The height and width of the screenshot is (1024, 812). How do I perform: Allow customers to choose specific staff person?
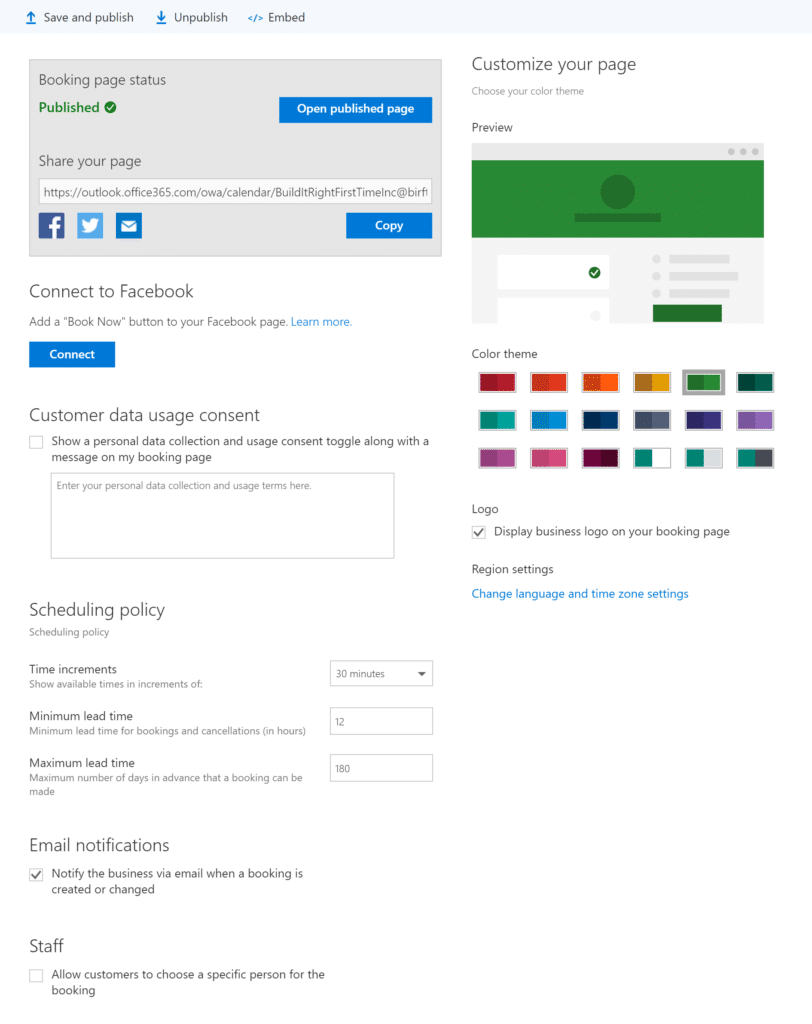36,976
